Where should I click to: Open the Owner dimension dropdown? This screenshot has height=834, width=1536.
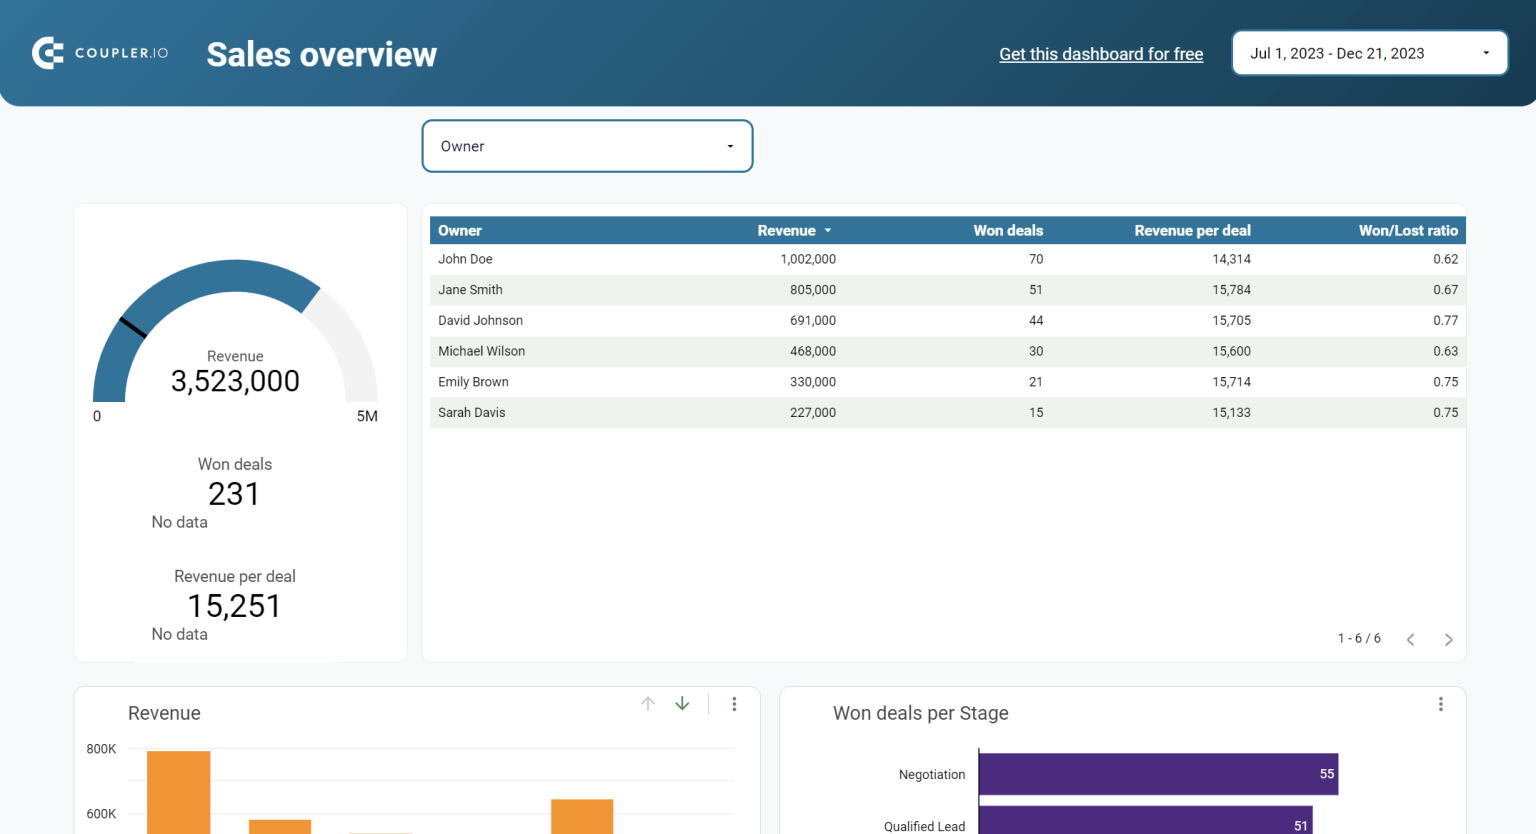[x=587, y=146]
